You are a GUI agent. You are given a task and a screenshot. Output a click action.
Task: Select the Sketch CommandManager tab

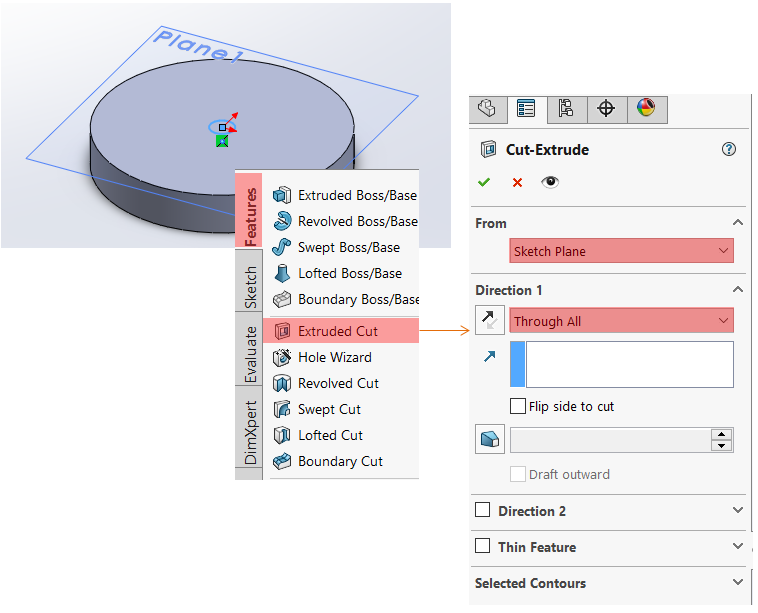(x=249, y=280)
